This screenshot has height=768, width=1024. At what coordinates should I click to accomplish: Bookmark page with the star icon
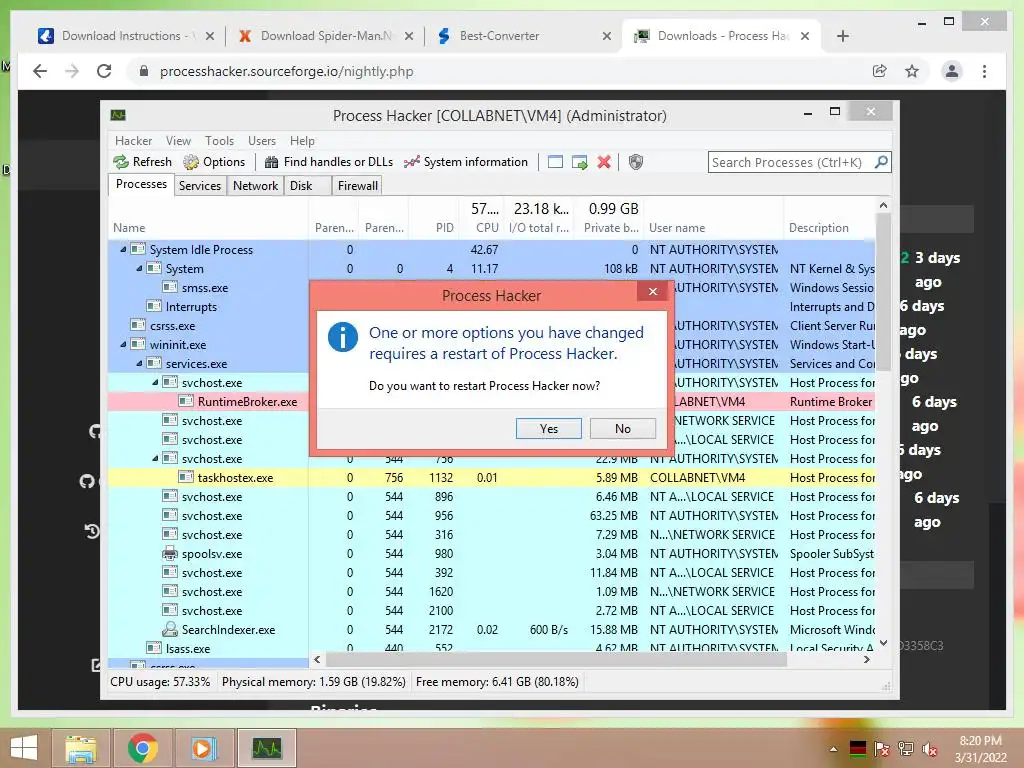(x=912, y=71)
